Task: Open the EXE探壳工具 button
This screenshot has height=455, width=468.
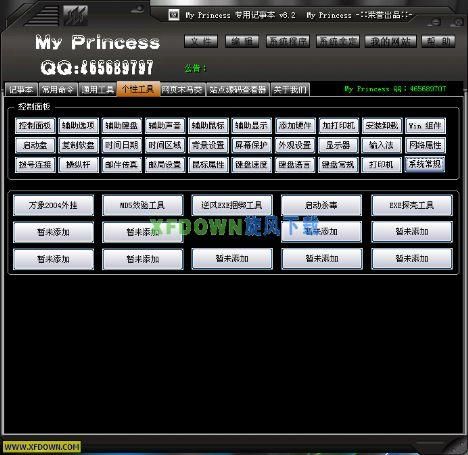Action: [x=412, y=205]
